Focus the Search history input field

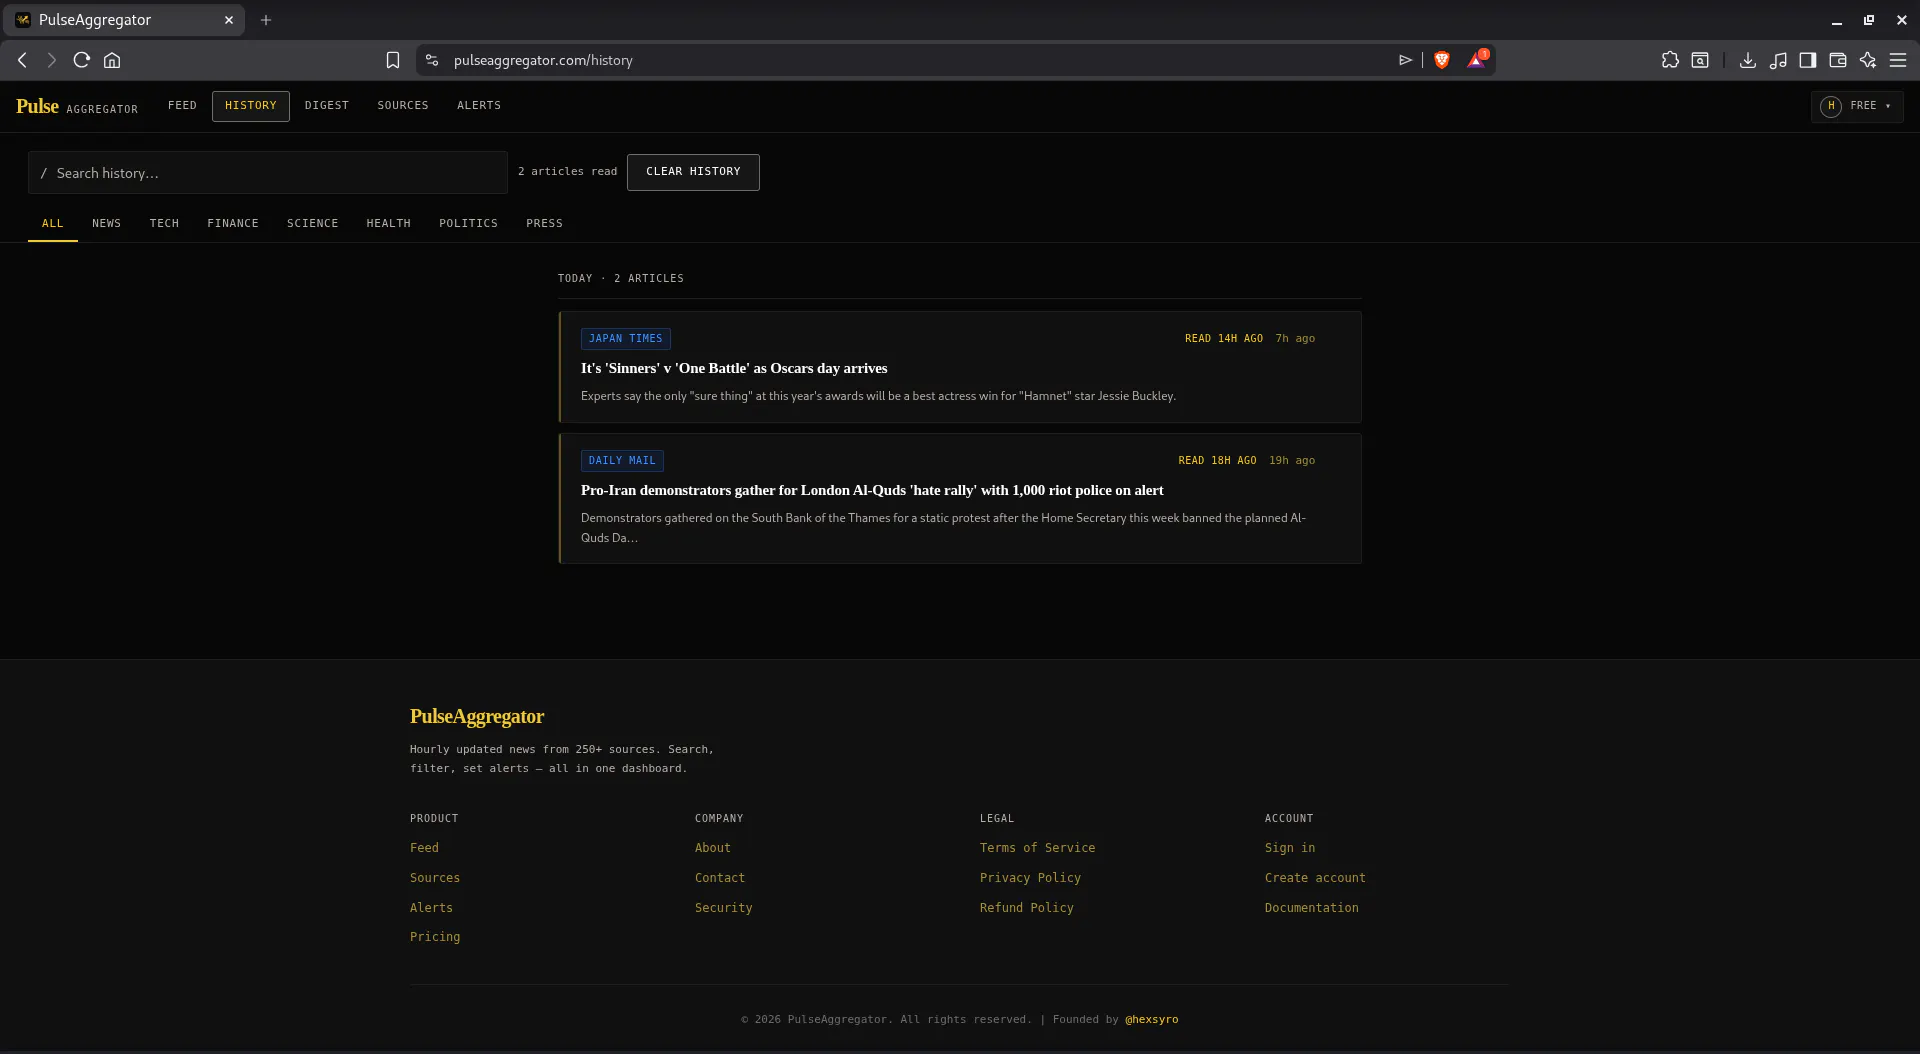268,173
